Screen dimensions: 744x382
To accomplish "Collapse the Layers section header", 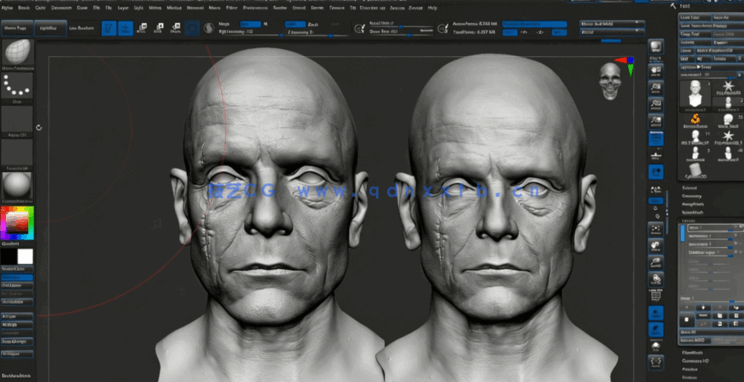I will pos(687,221).
